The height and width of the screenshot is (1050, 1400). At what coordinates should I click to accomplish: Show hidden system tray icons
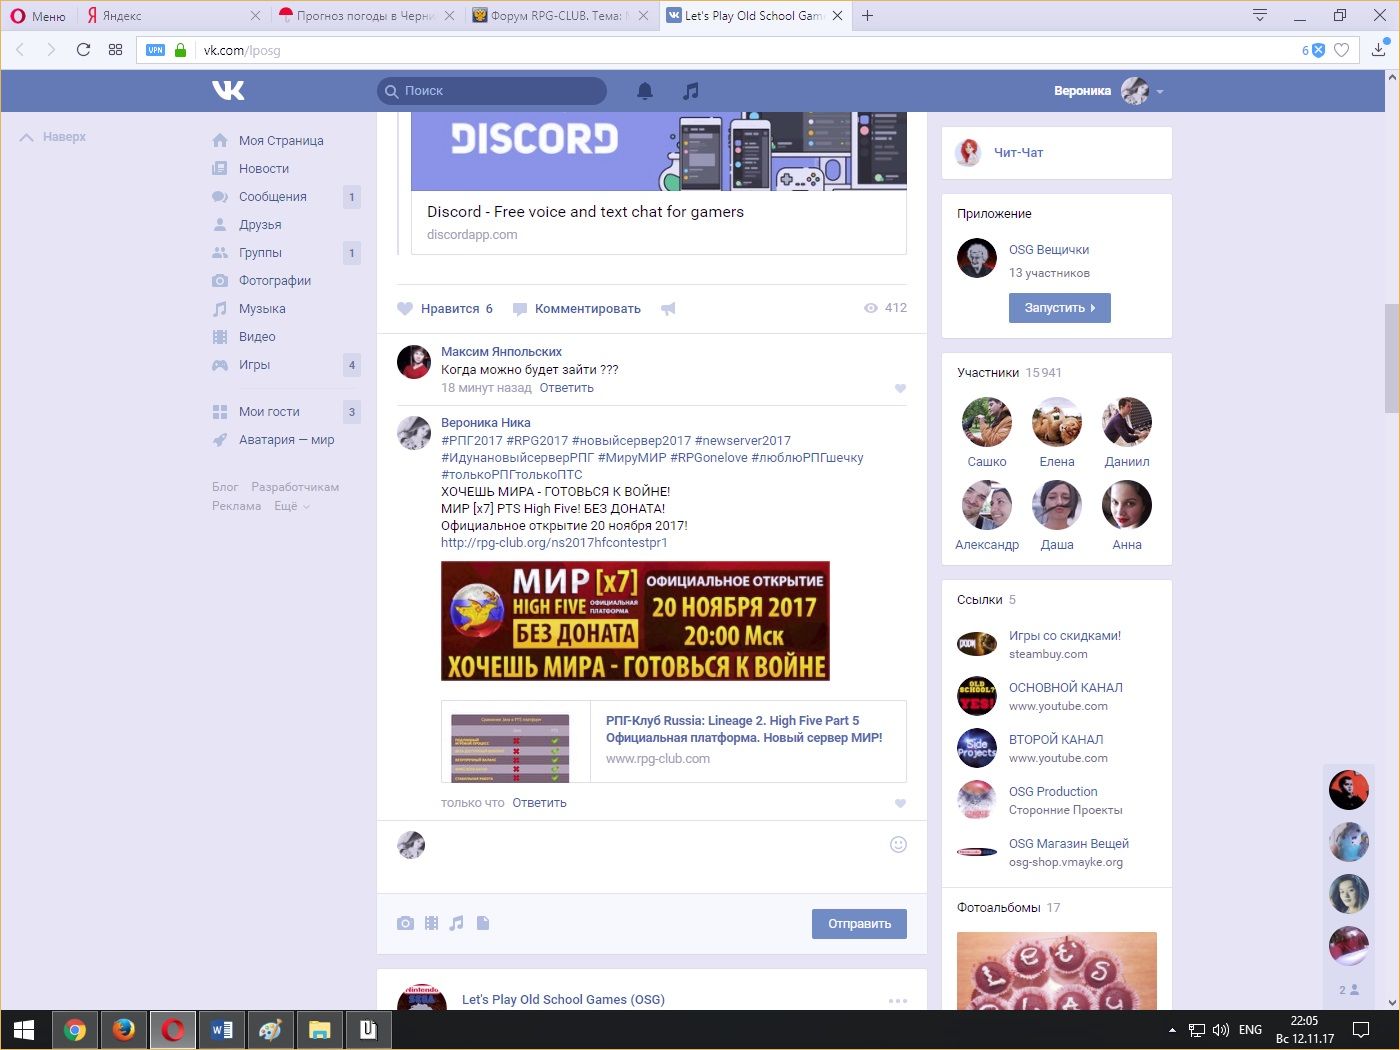(1172, 1030)
